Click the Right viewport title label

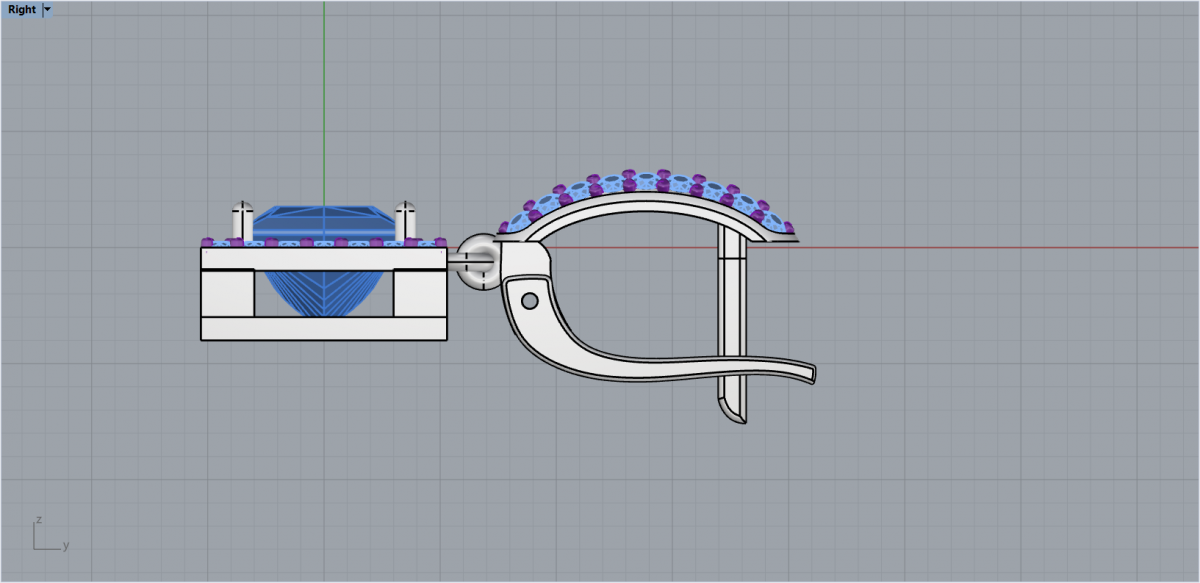[x=20, y=10]
